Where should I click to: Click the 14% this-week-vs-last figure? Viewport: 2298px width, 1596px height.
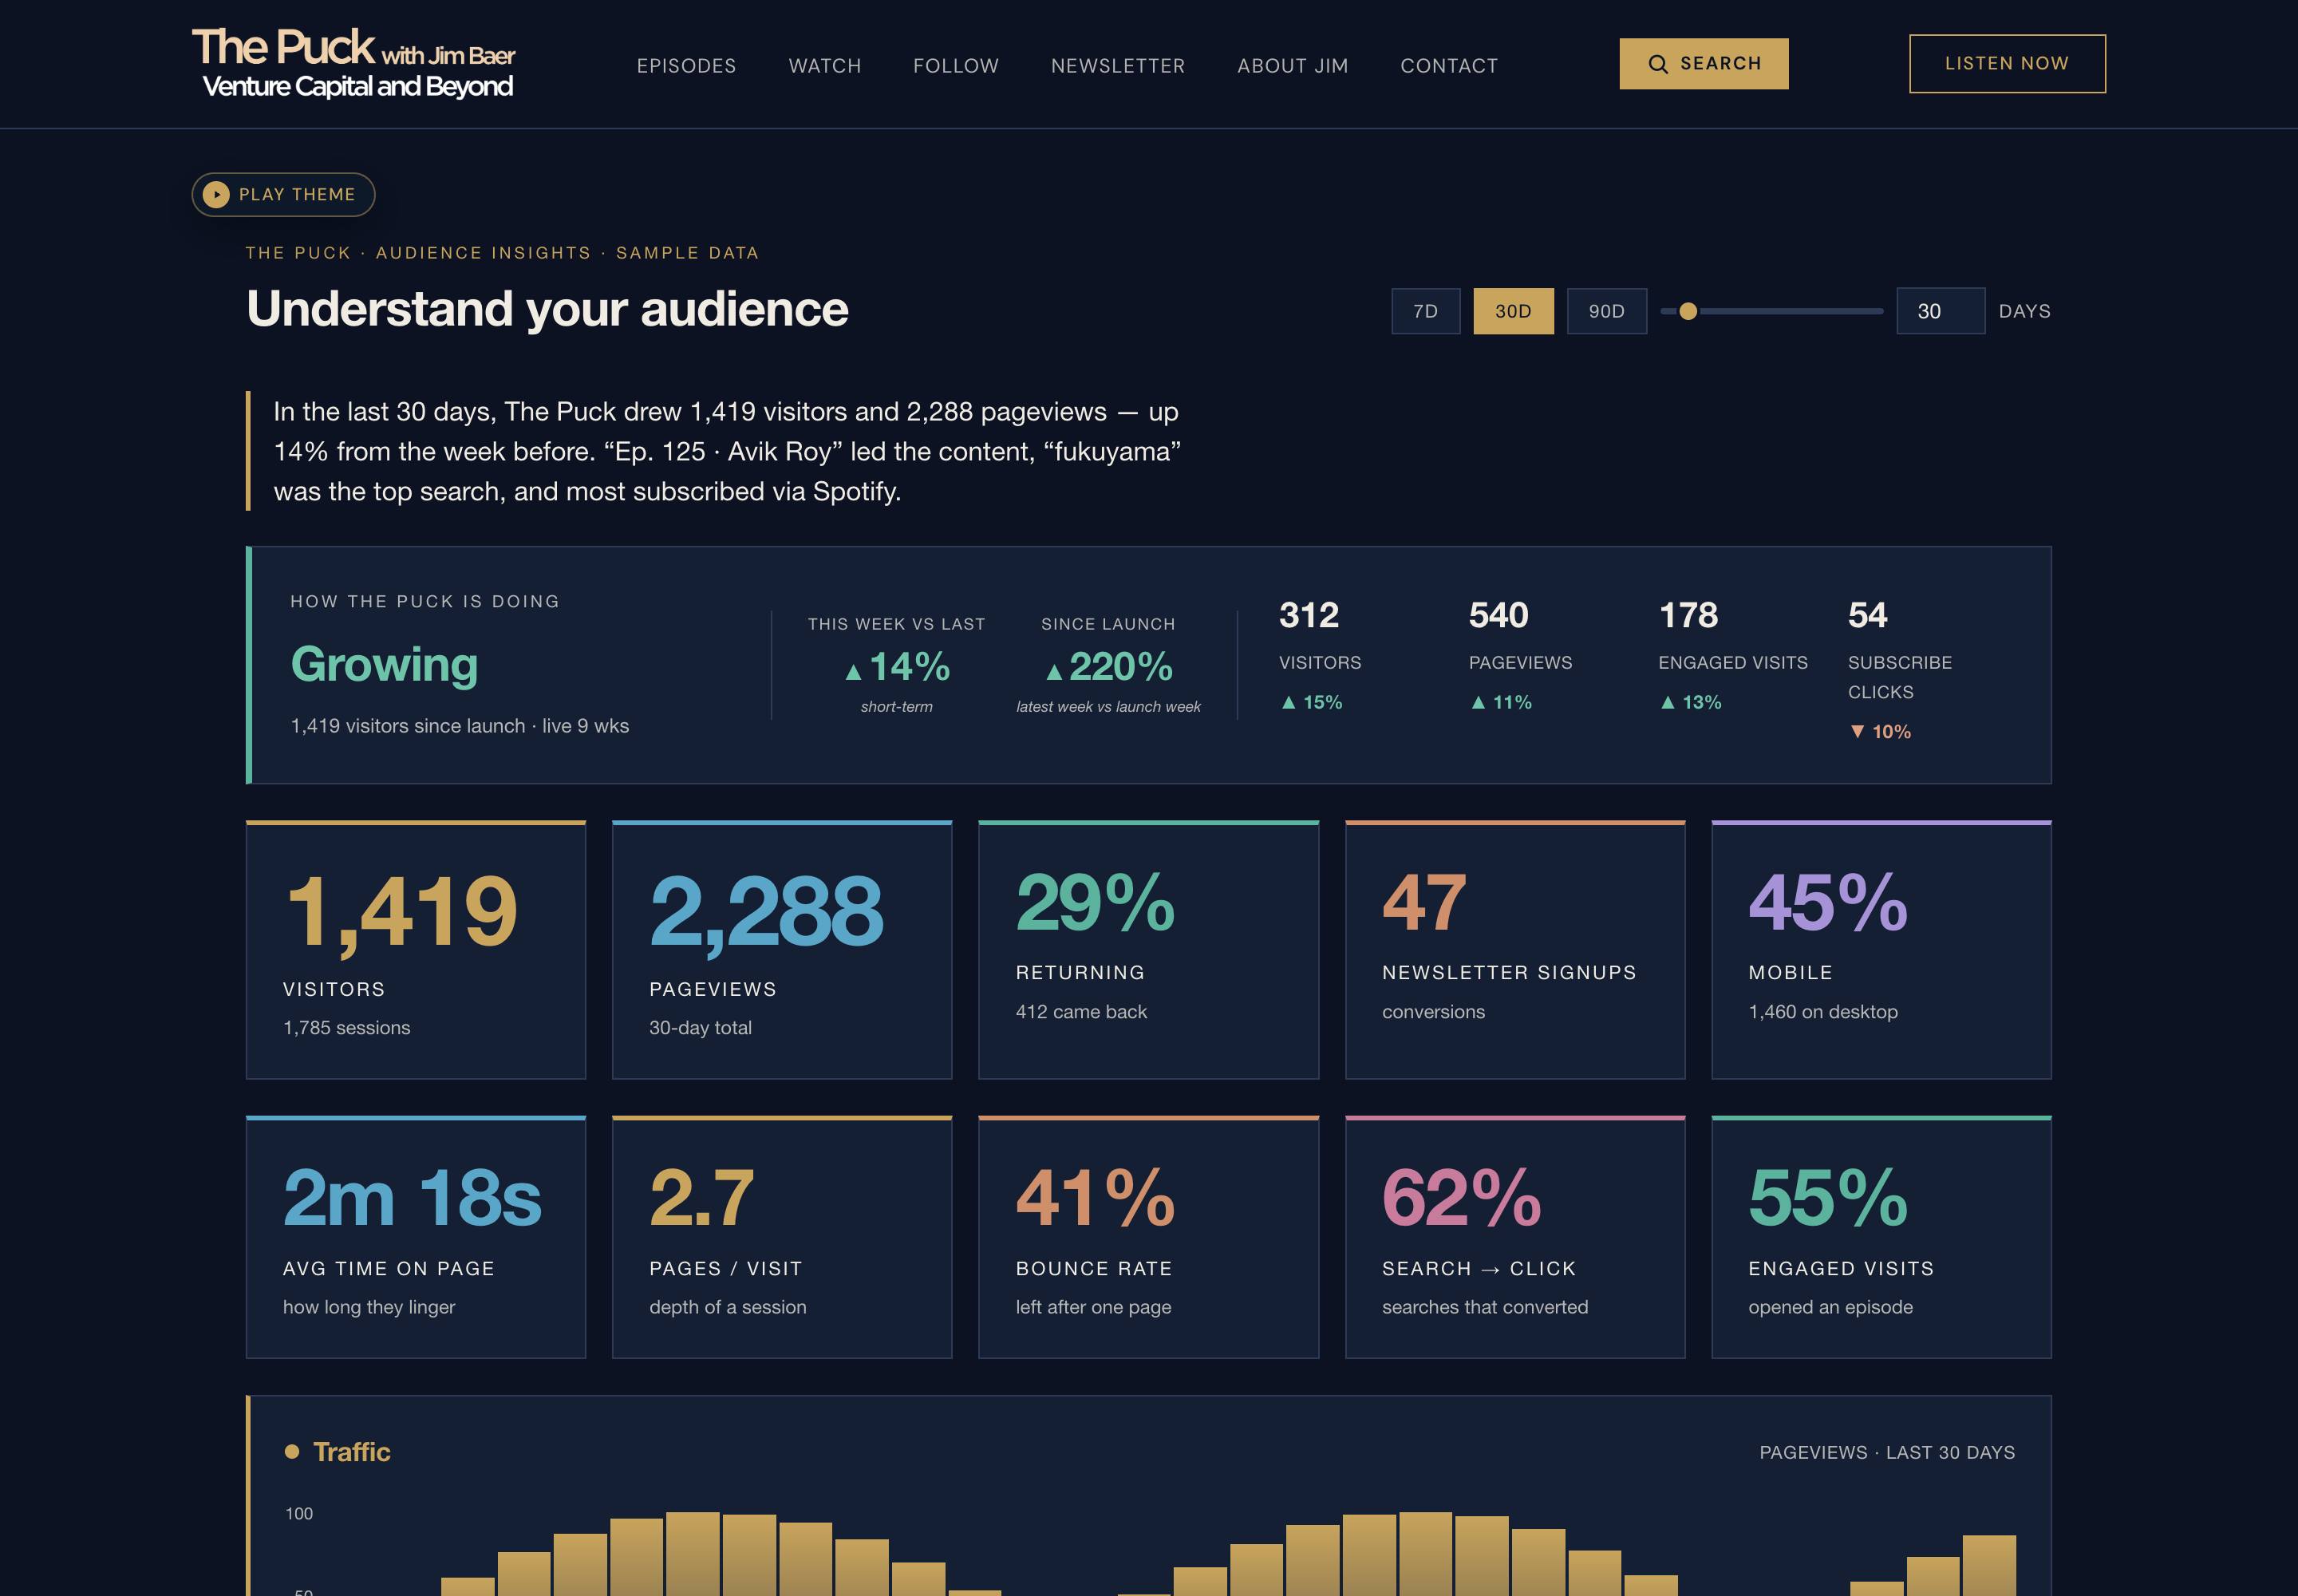[897, 666]
